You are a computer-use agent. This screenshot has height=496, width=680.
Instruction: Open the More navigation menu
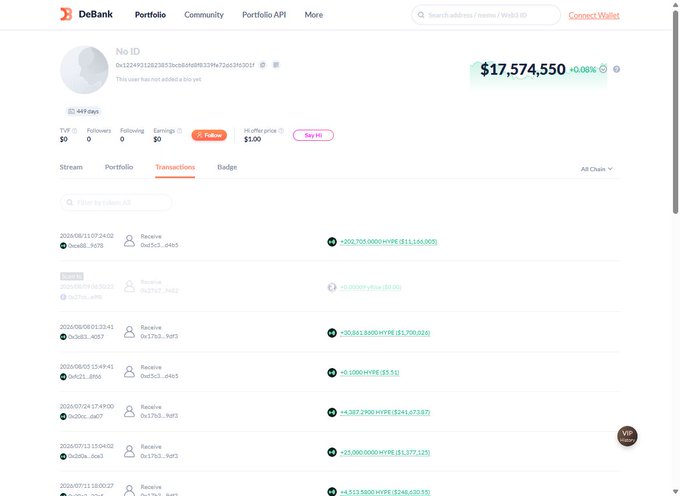tap(314, 15)
